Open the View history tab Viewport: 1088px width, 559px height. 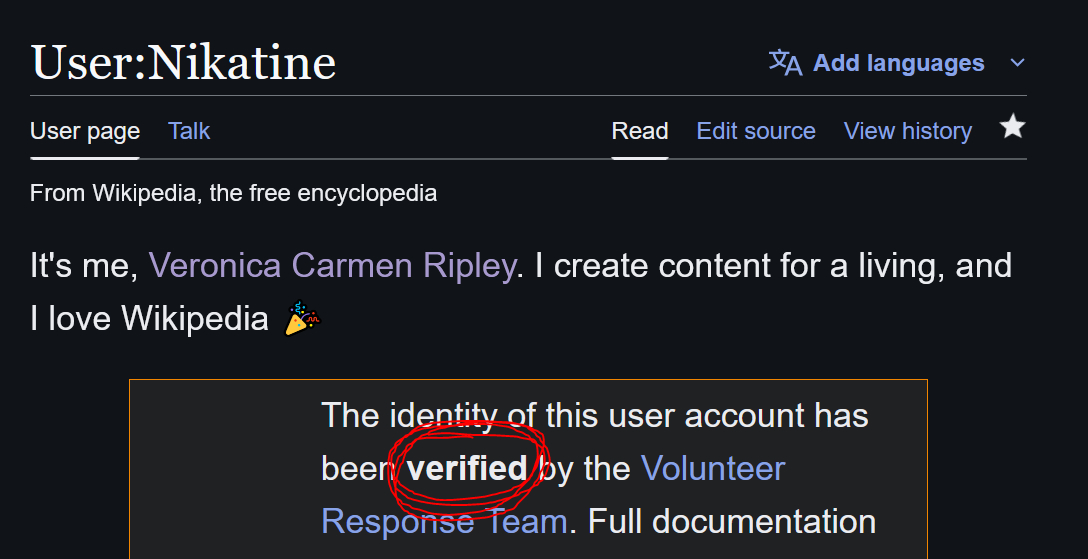coord(908,131)
